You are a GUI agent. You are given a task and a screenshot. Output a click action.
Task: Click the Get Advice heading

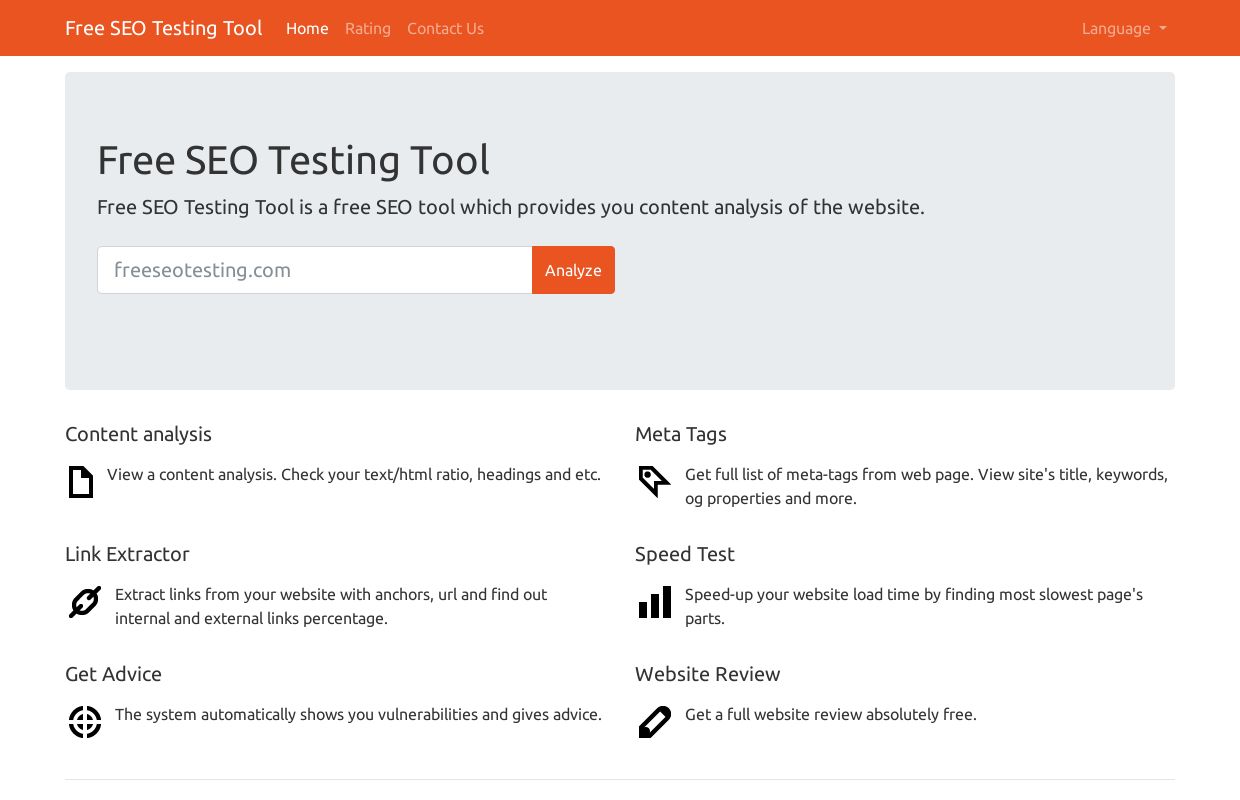click(x=113, y=674)
